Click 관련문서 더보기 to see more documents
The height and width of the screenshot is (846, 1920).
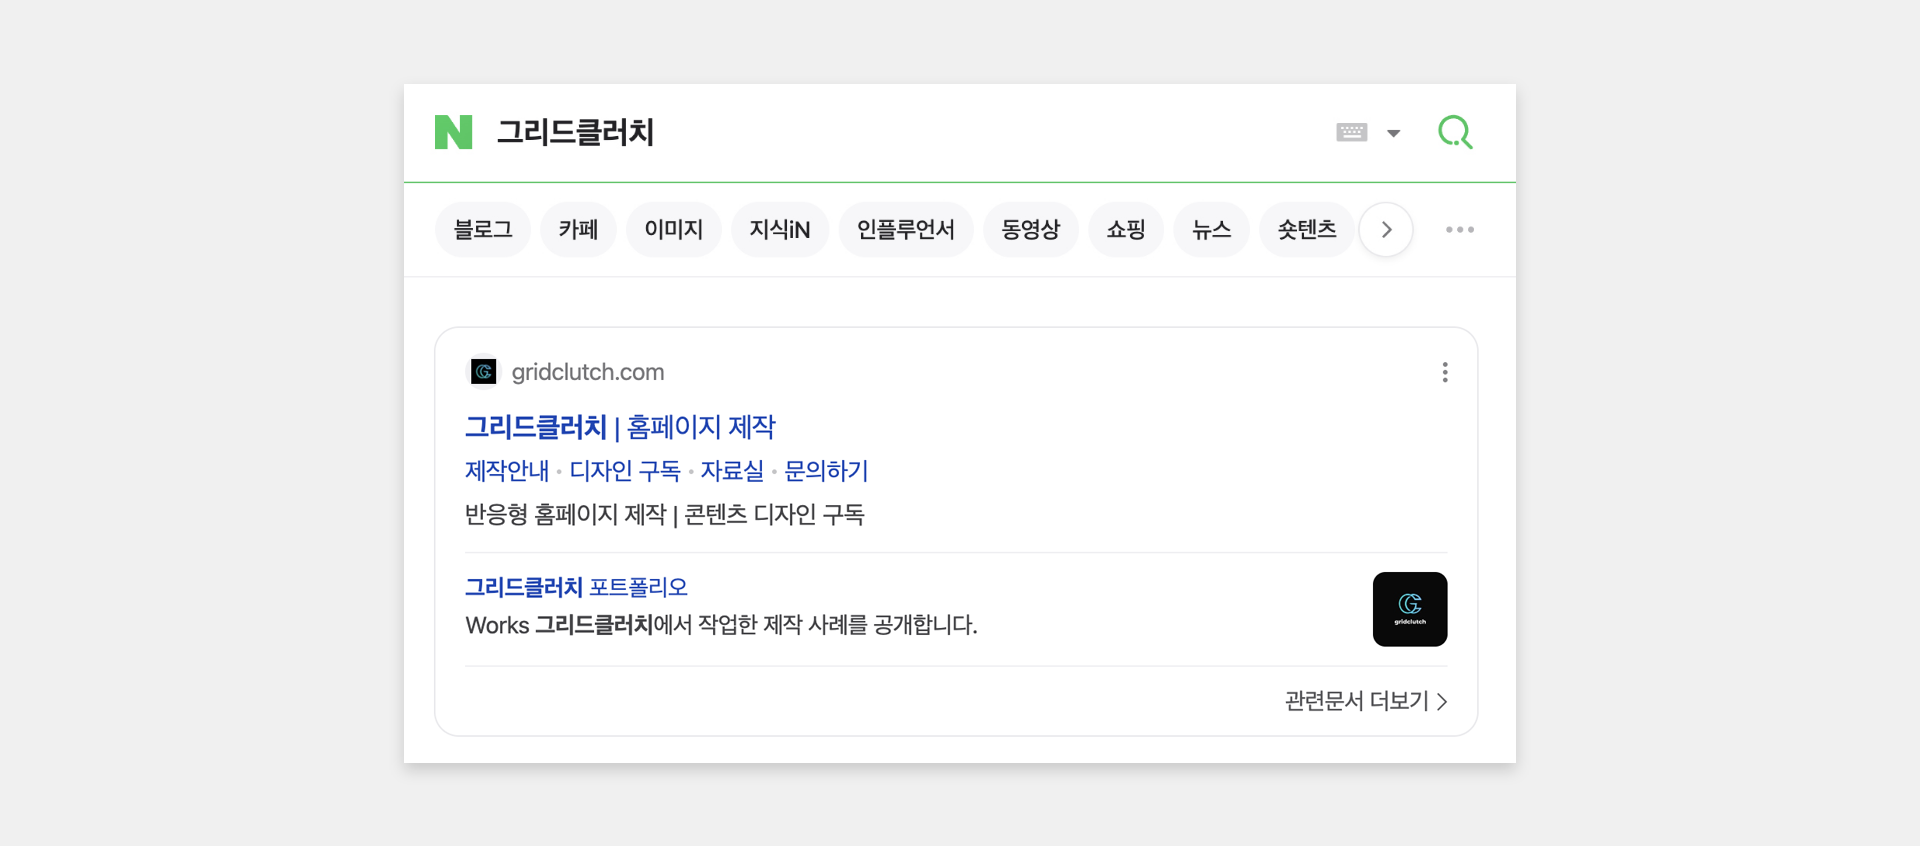tap(1366, 701)
